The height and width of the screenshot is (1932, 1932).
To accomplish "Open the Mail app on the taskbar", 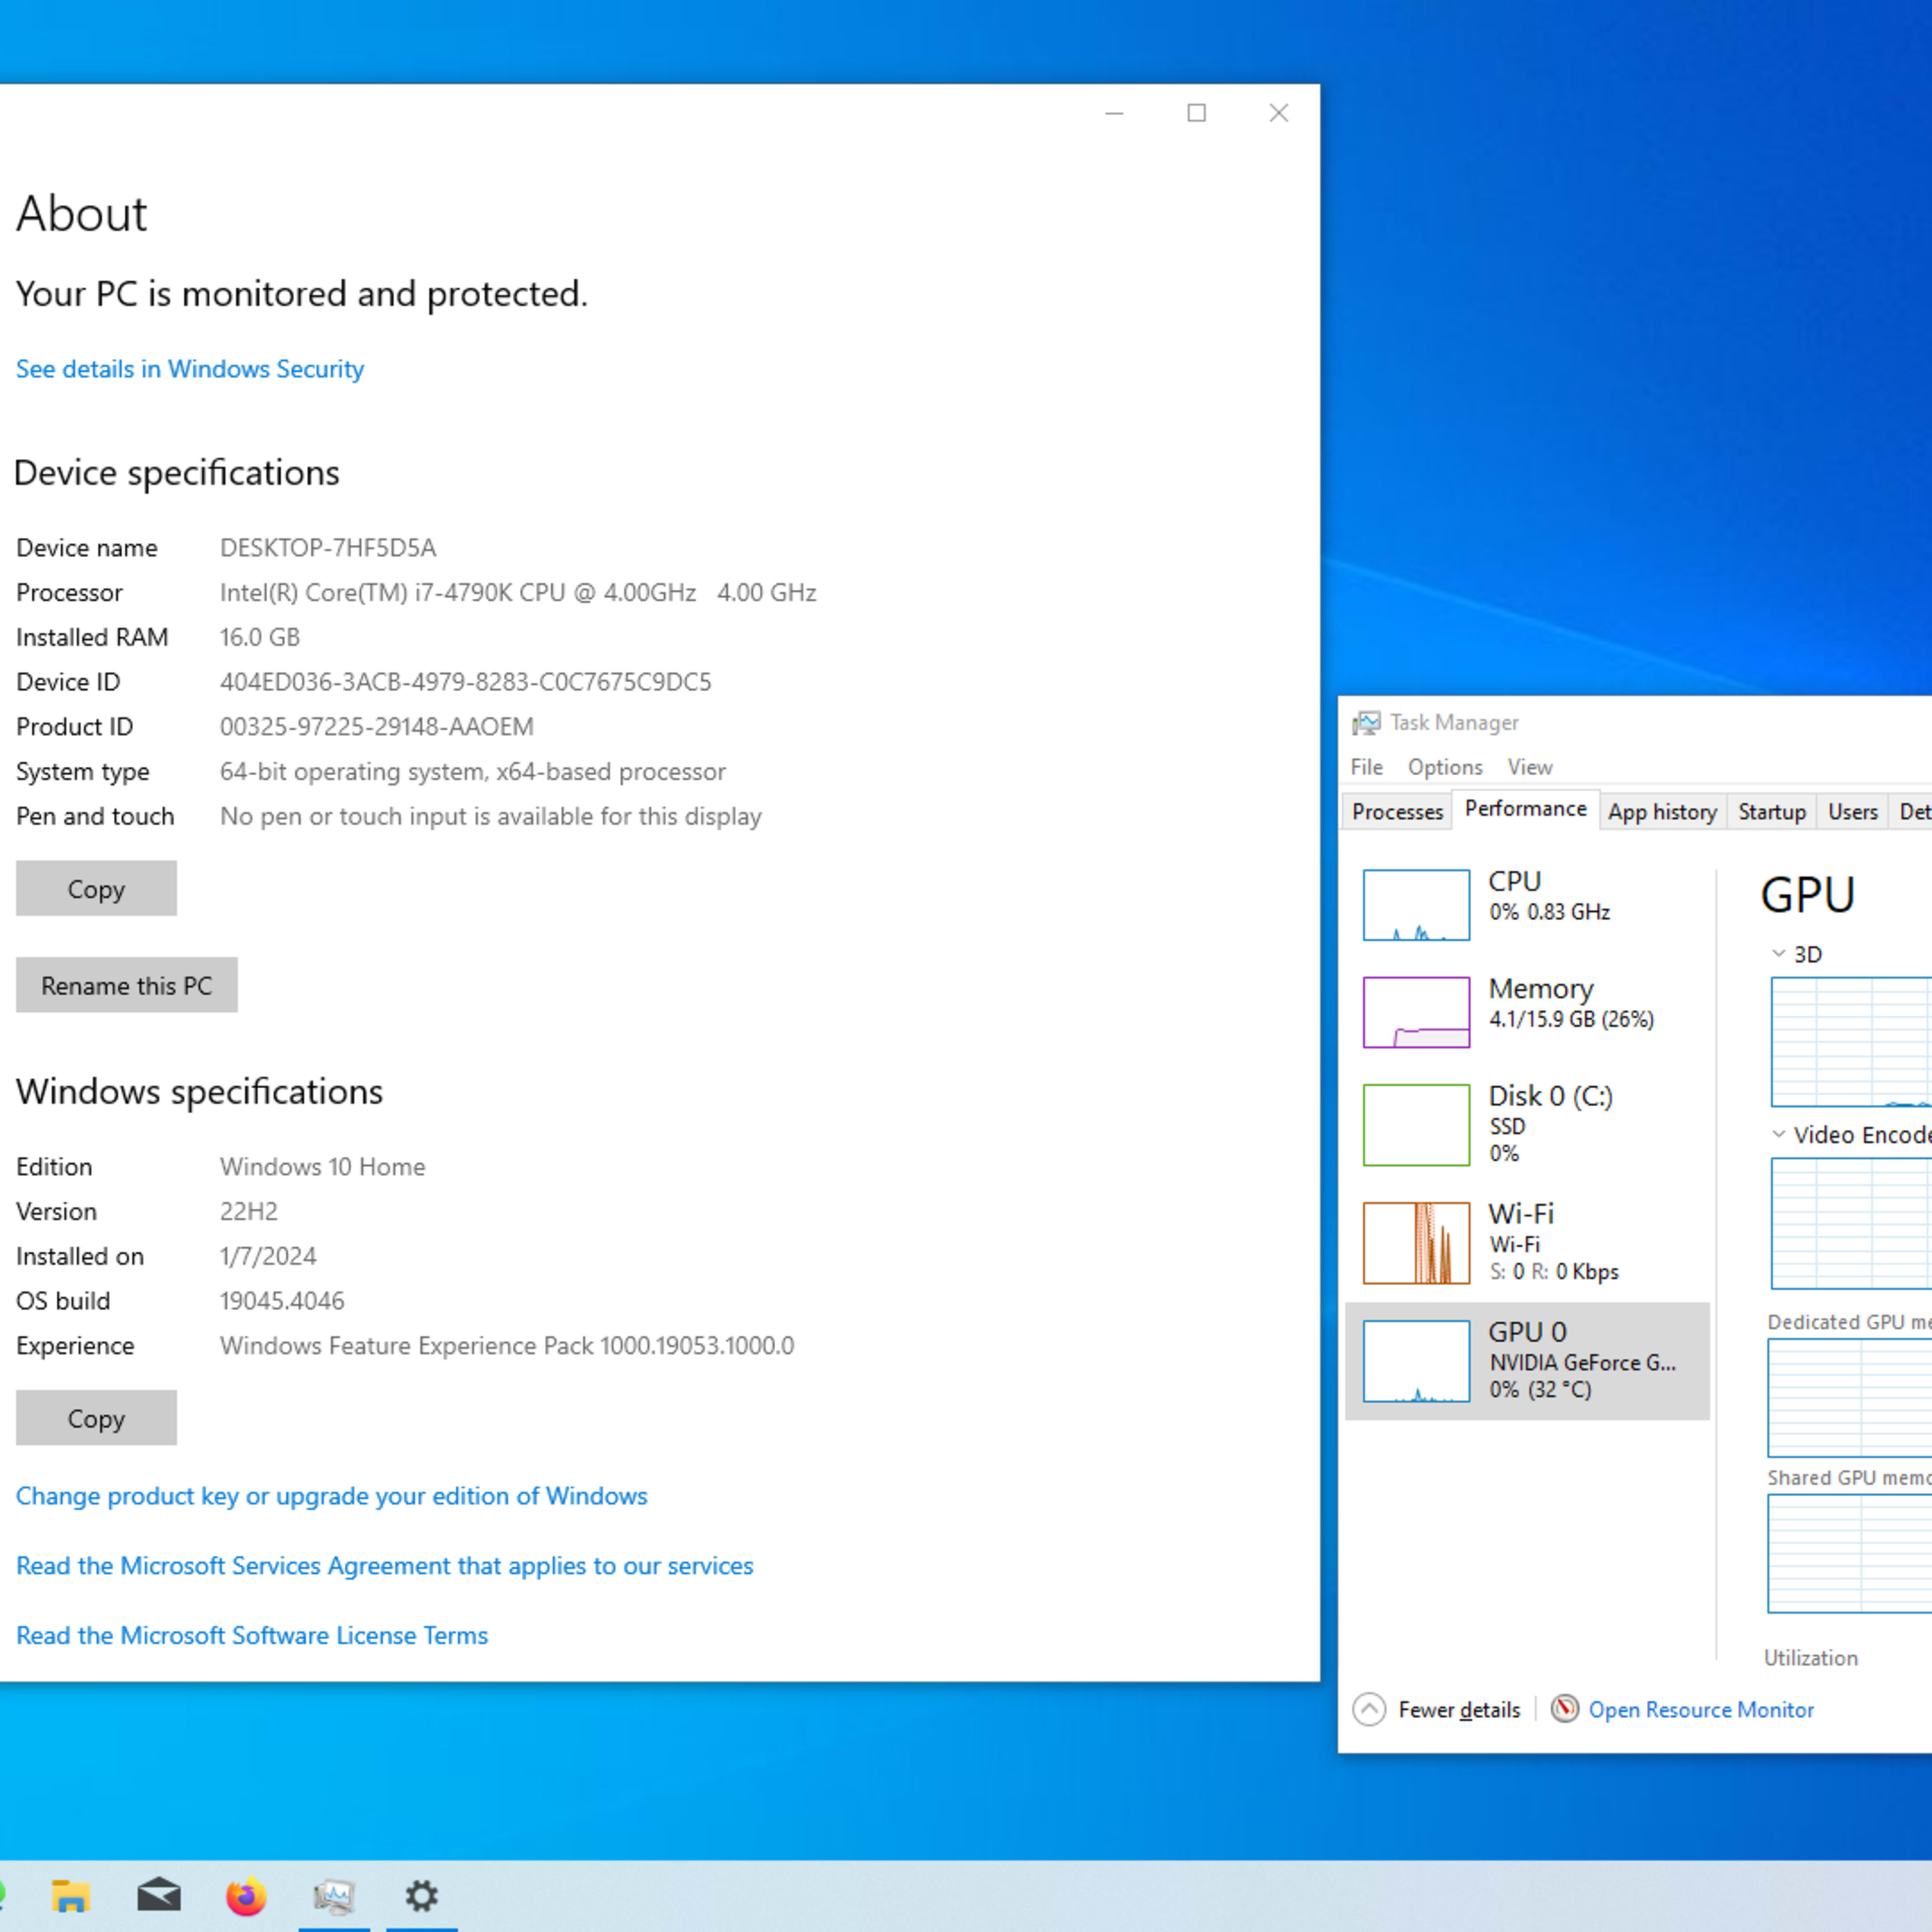I will [x=159, y=1895].
